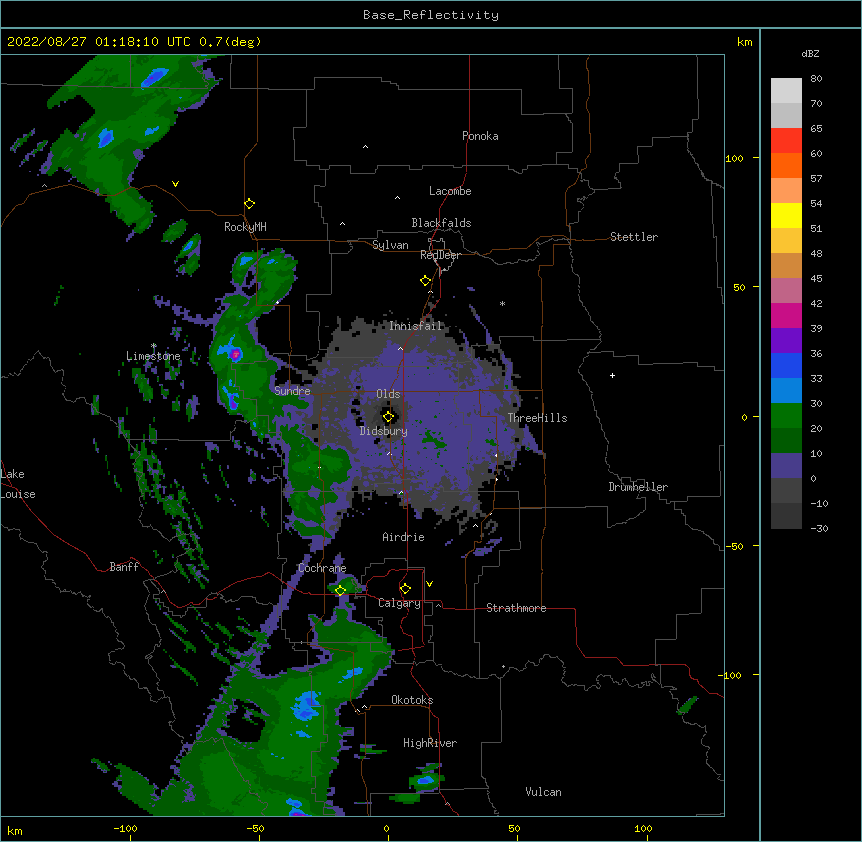Image resolution: width=862 pixels, height=842 pixels.
Task: Click the 80 value in the dBZ legend
Action: [x=816, y=79]
